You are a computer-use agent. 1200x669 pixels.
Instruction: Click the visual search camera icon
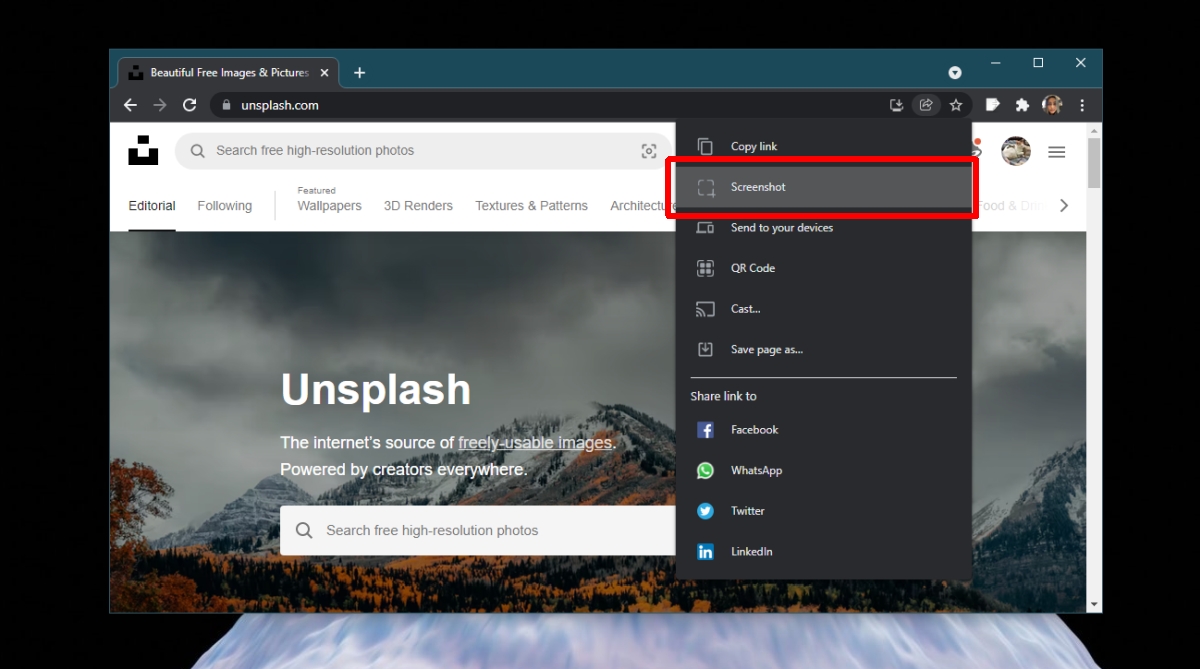click(649, 151)
